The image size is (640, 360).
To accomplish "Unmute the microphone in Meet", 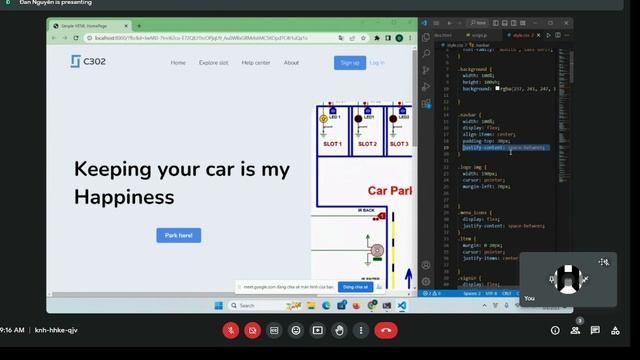I will click(231, 330).
